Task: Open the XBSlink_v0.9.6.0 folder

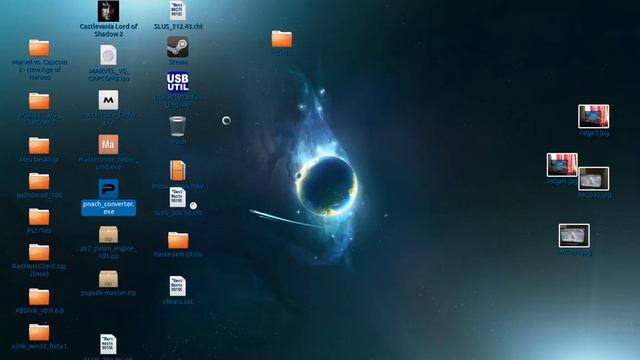Action: 39,297
